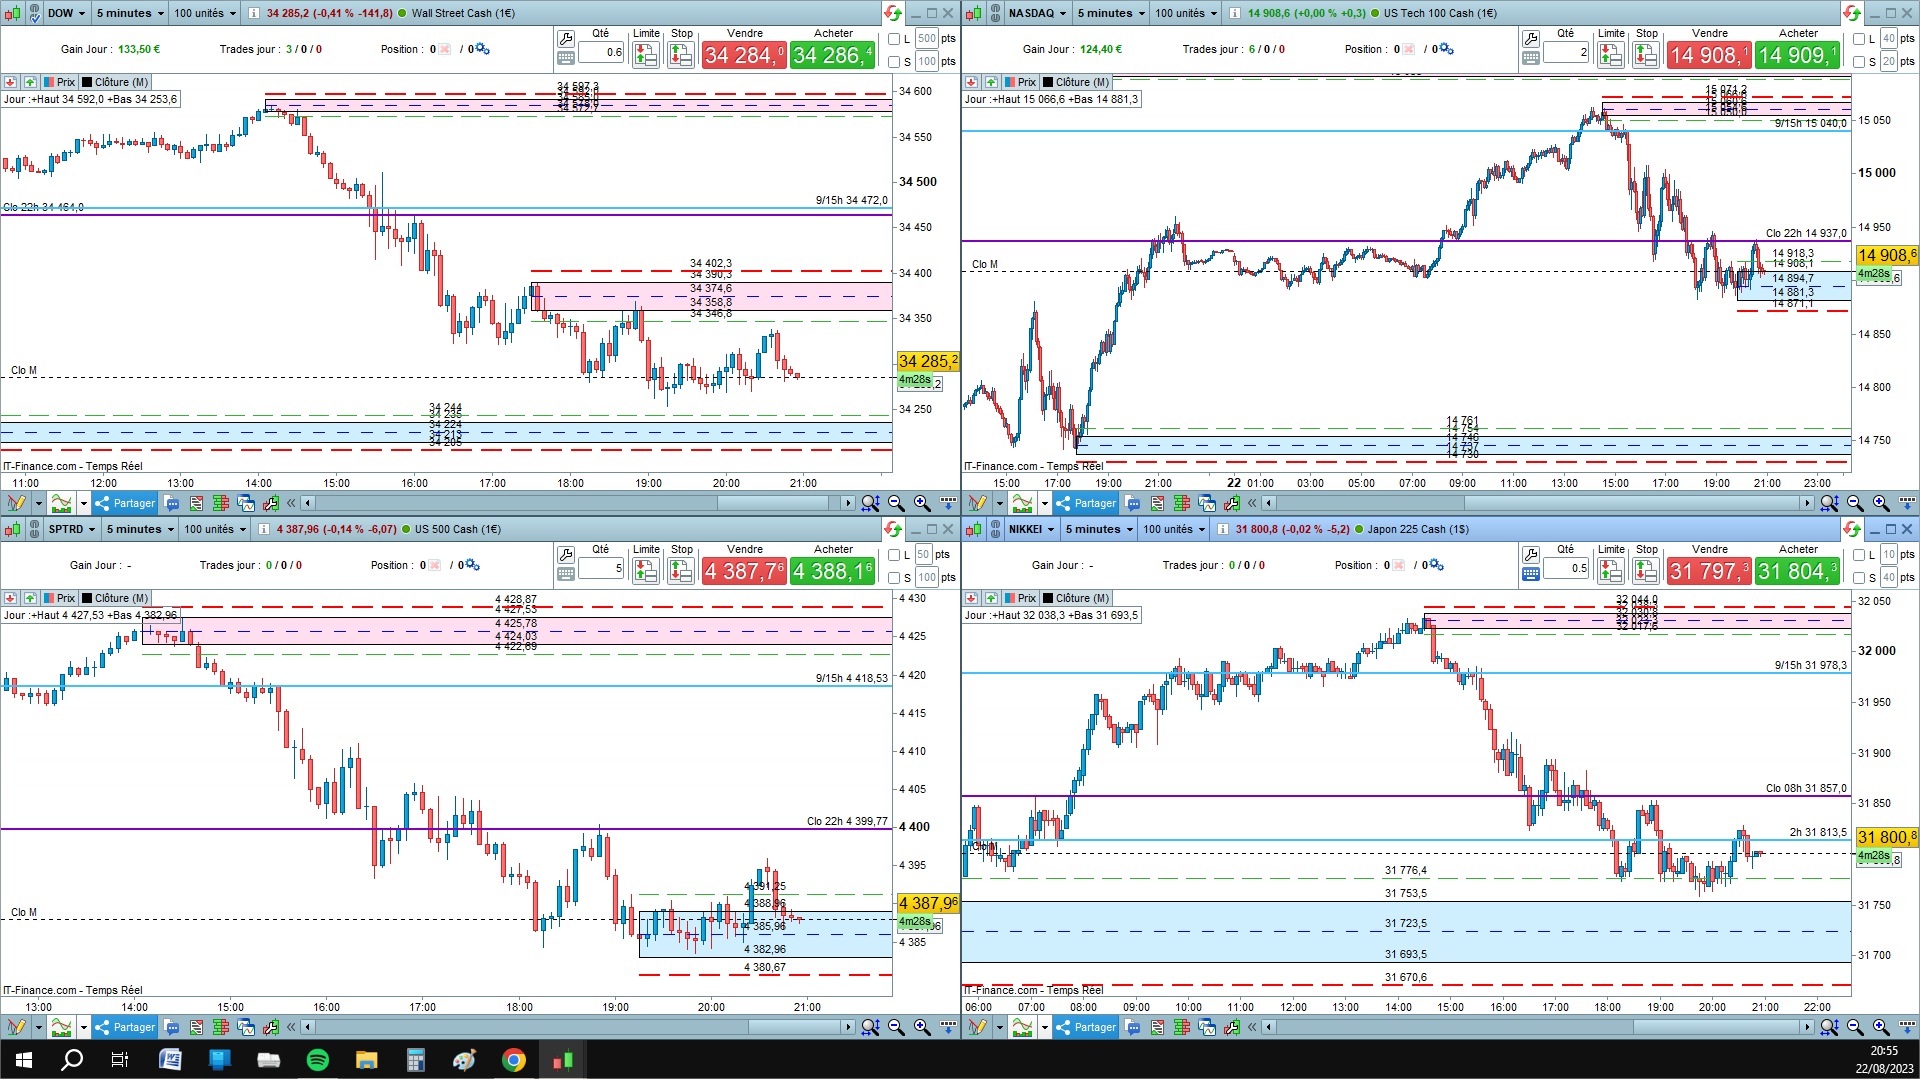Toggle the S checkbox in NIKKEI window
The width and height of the screenshot is (1920, 1079).
pyautogui.click(x=1859, y=578)
